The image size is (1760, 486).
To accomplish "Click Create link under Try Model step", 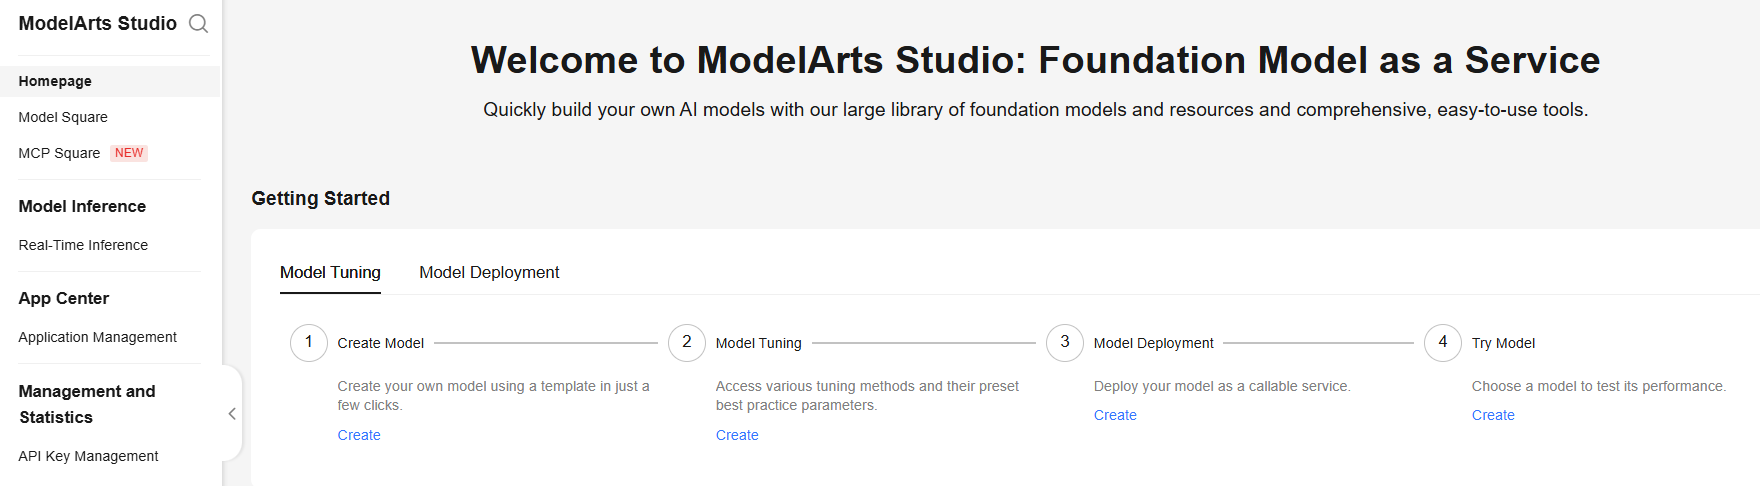I will tap(1493, 415).
